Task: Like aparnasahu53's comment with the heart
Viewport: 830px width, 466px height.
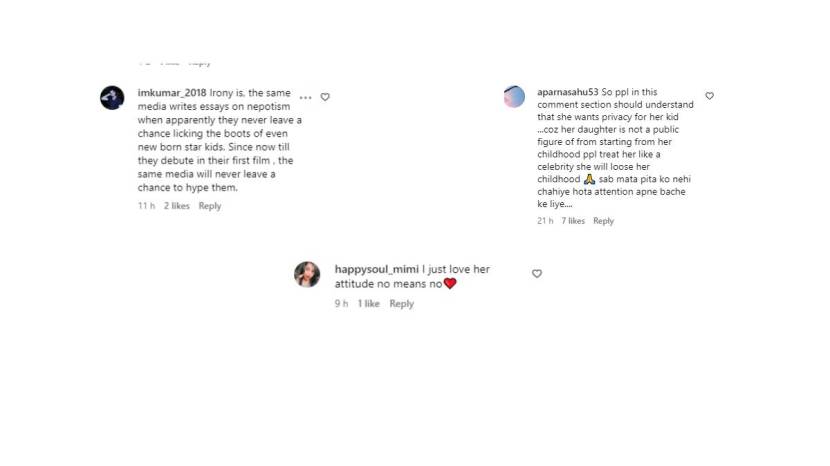Action: [x=709, y=96]
